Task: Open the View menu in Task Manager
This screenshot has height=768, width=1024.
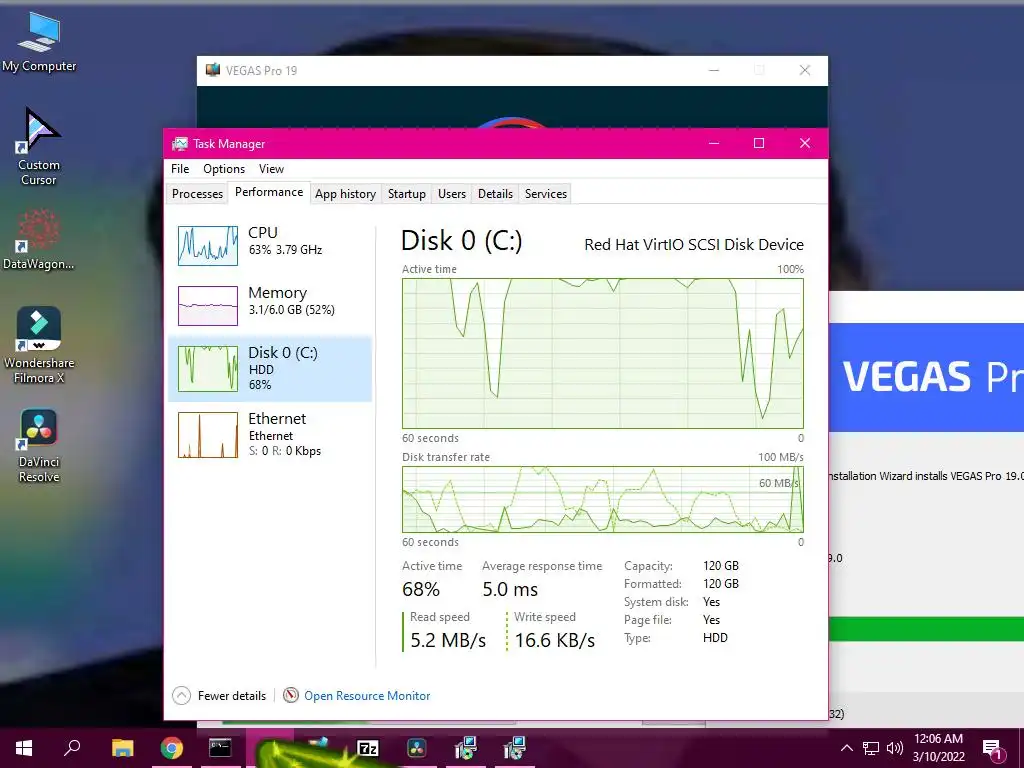Action: coord(271,168)
